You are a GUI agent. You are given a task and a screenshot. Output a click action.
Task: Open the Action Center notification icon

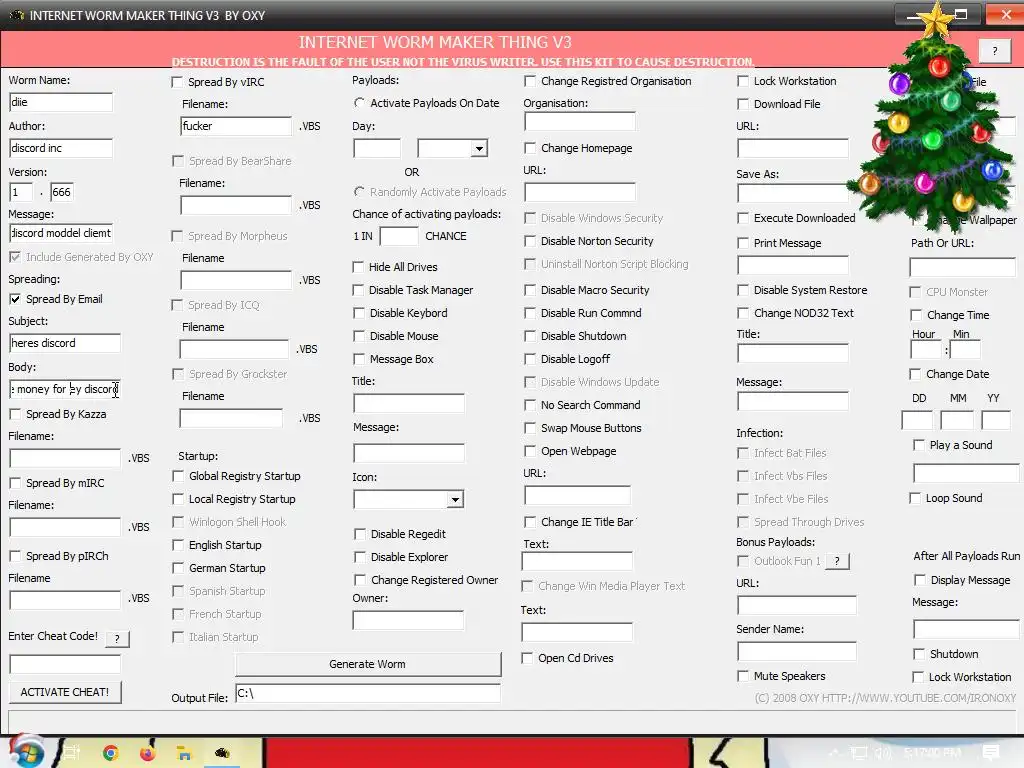(991, 752)
